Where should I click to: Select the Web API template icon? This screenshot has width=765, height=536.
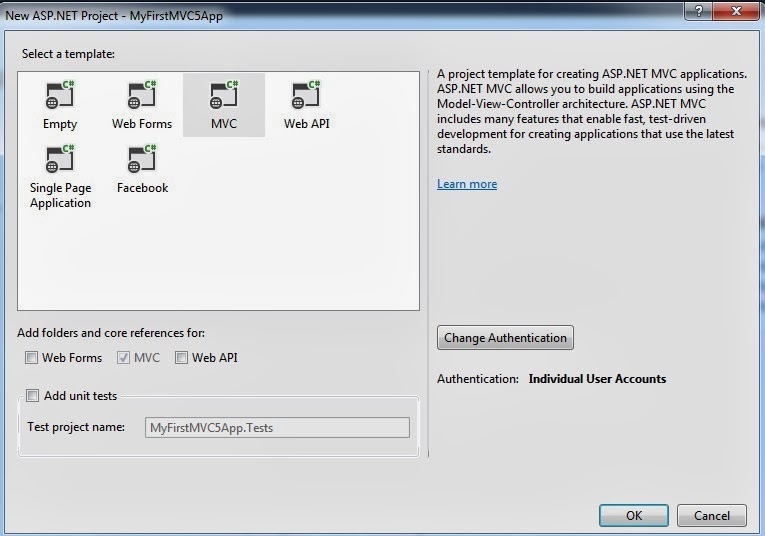point(306,95)
